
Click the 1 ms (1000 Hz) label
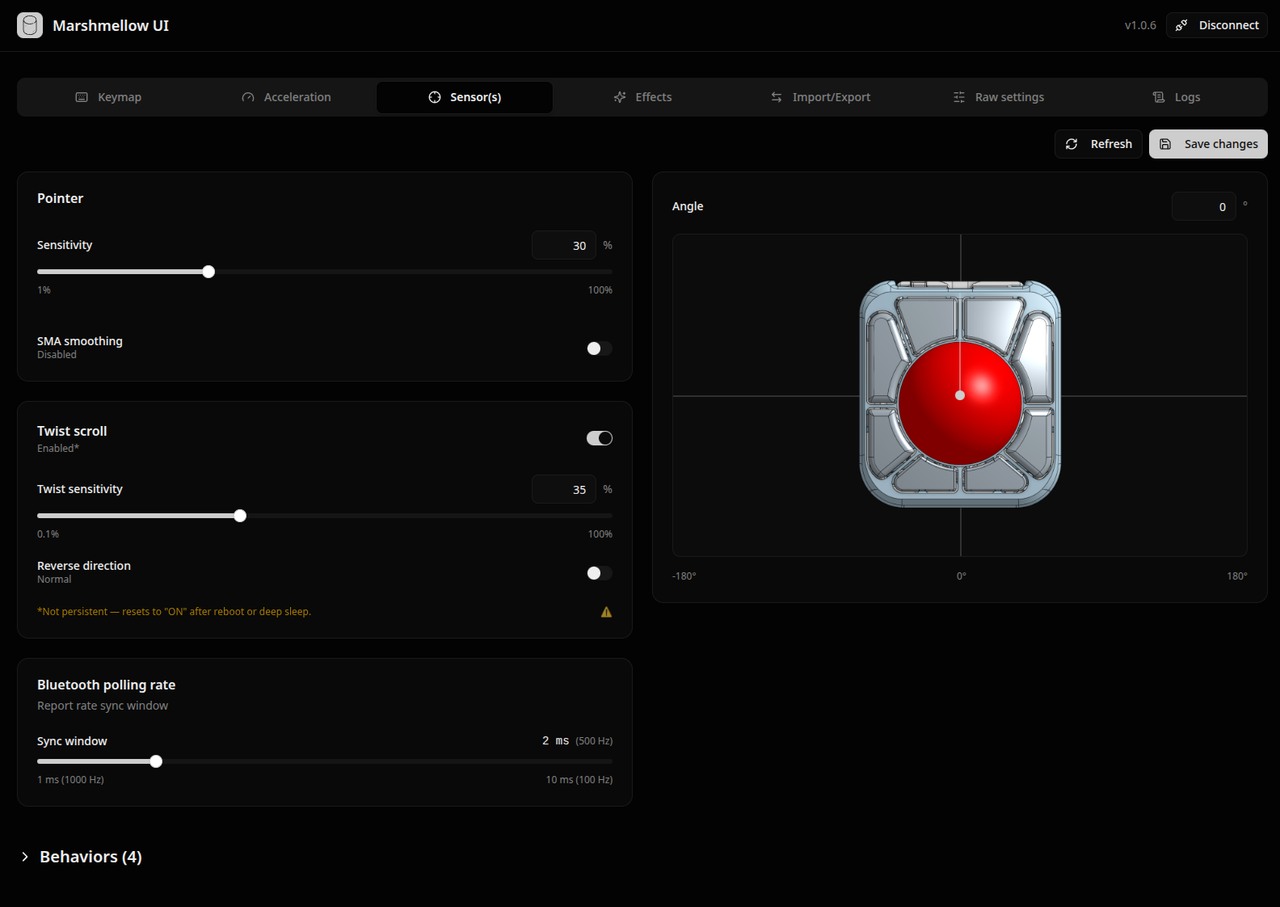click(x=70, y=779)
